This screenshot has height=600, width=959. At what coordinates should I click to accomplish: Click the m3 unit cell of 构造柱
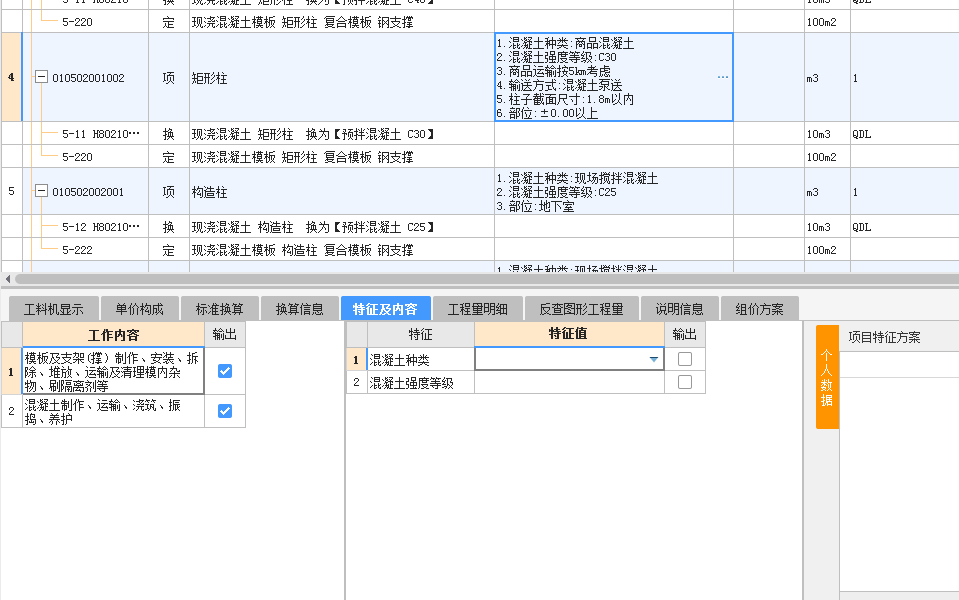click(x=827, y=191)
